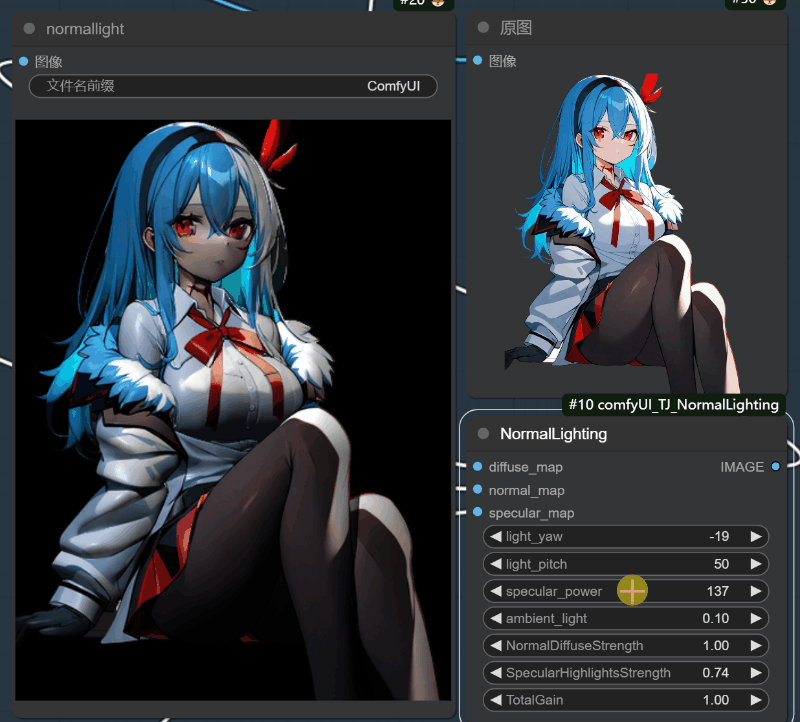Decrease SpecularHighlightsStrength with left arrow
The image size is (800, 722).
(495, 673)
